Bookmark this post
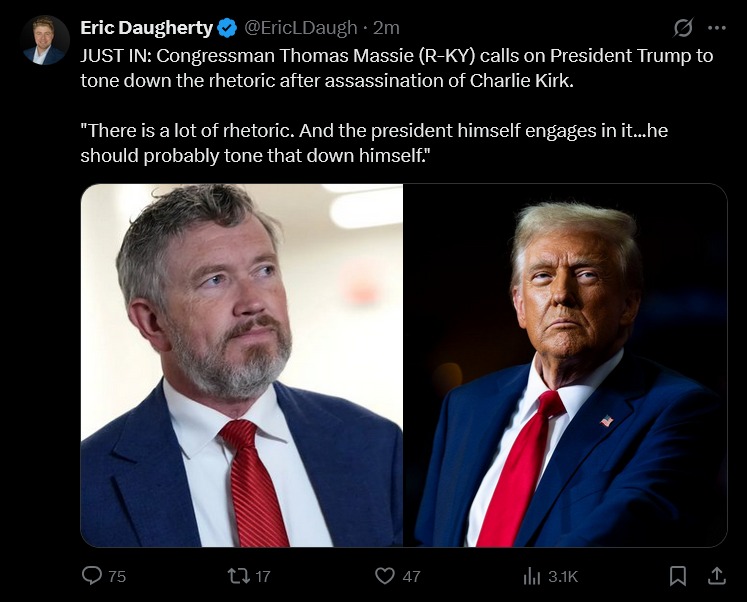Image resolution: width=747 pixels, height=602 pixels. [677, 575]
